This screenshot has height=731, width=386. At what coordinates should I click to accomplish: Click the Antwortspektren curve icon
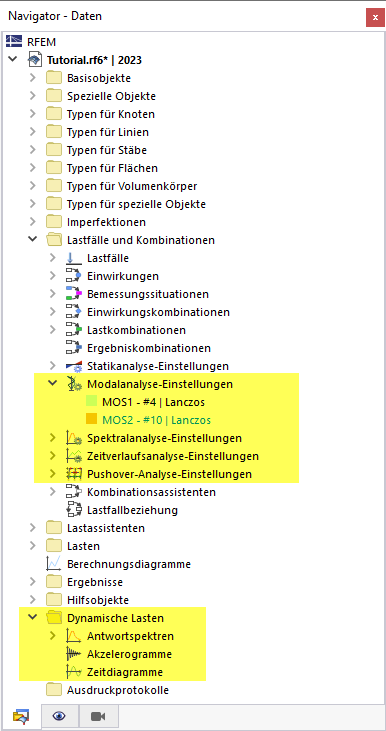tap(74, 636)
